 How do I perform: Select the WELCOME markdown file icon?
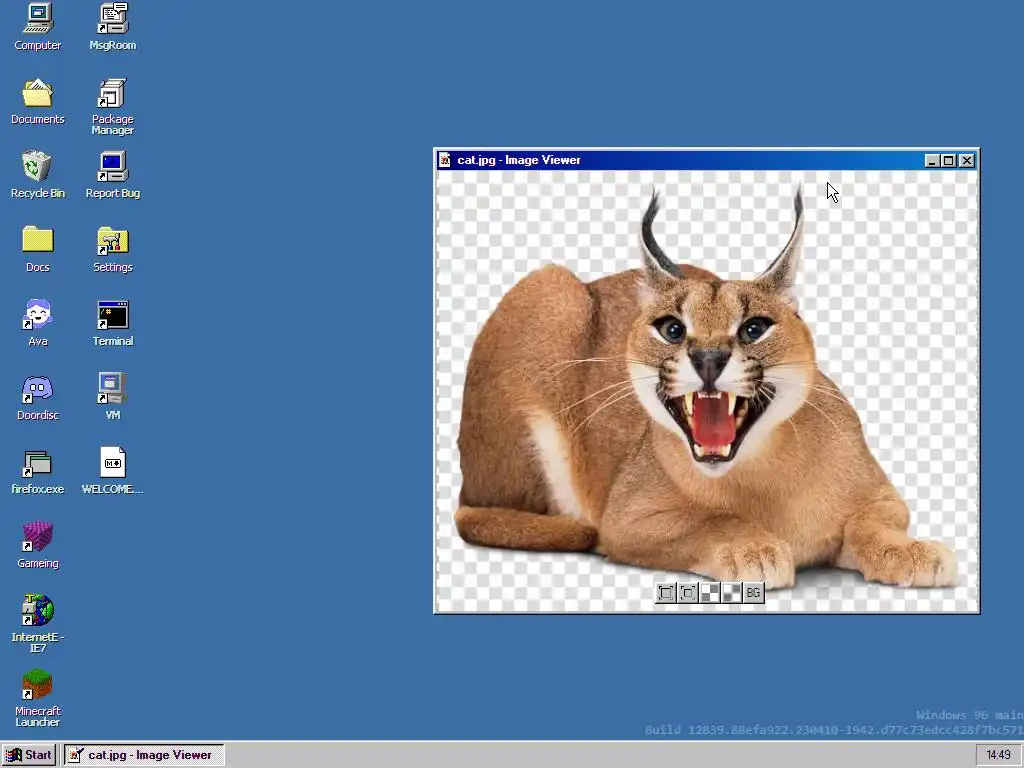pyautogui.click(x=112, y=471)
